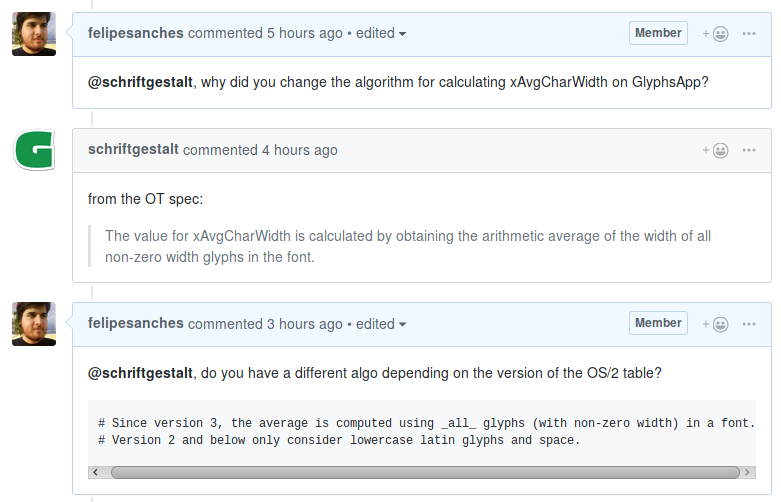The width and height of the screenshot is (781, 502).
Task: Open felipesanches username link in first comment
Action: point(135,33)
